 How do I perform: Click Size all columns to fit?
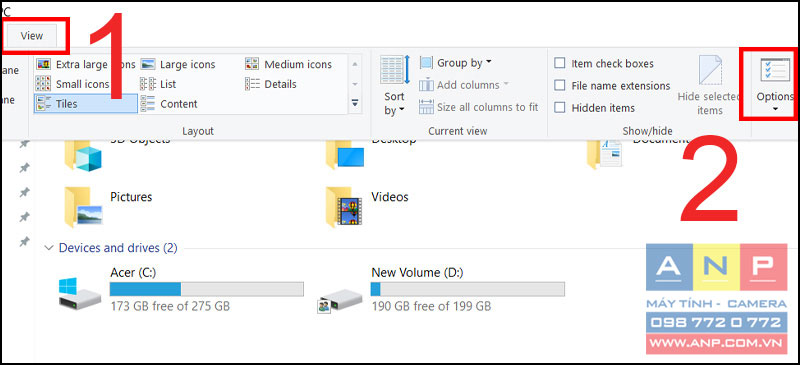click(478, 107)
